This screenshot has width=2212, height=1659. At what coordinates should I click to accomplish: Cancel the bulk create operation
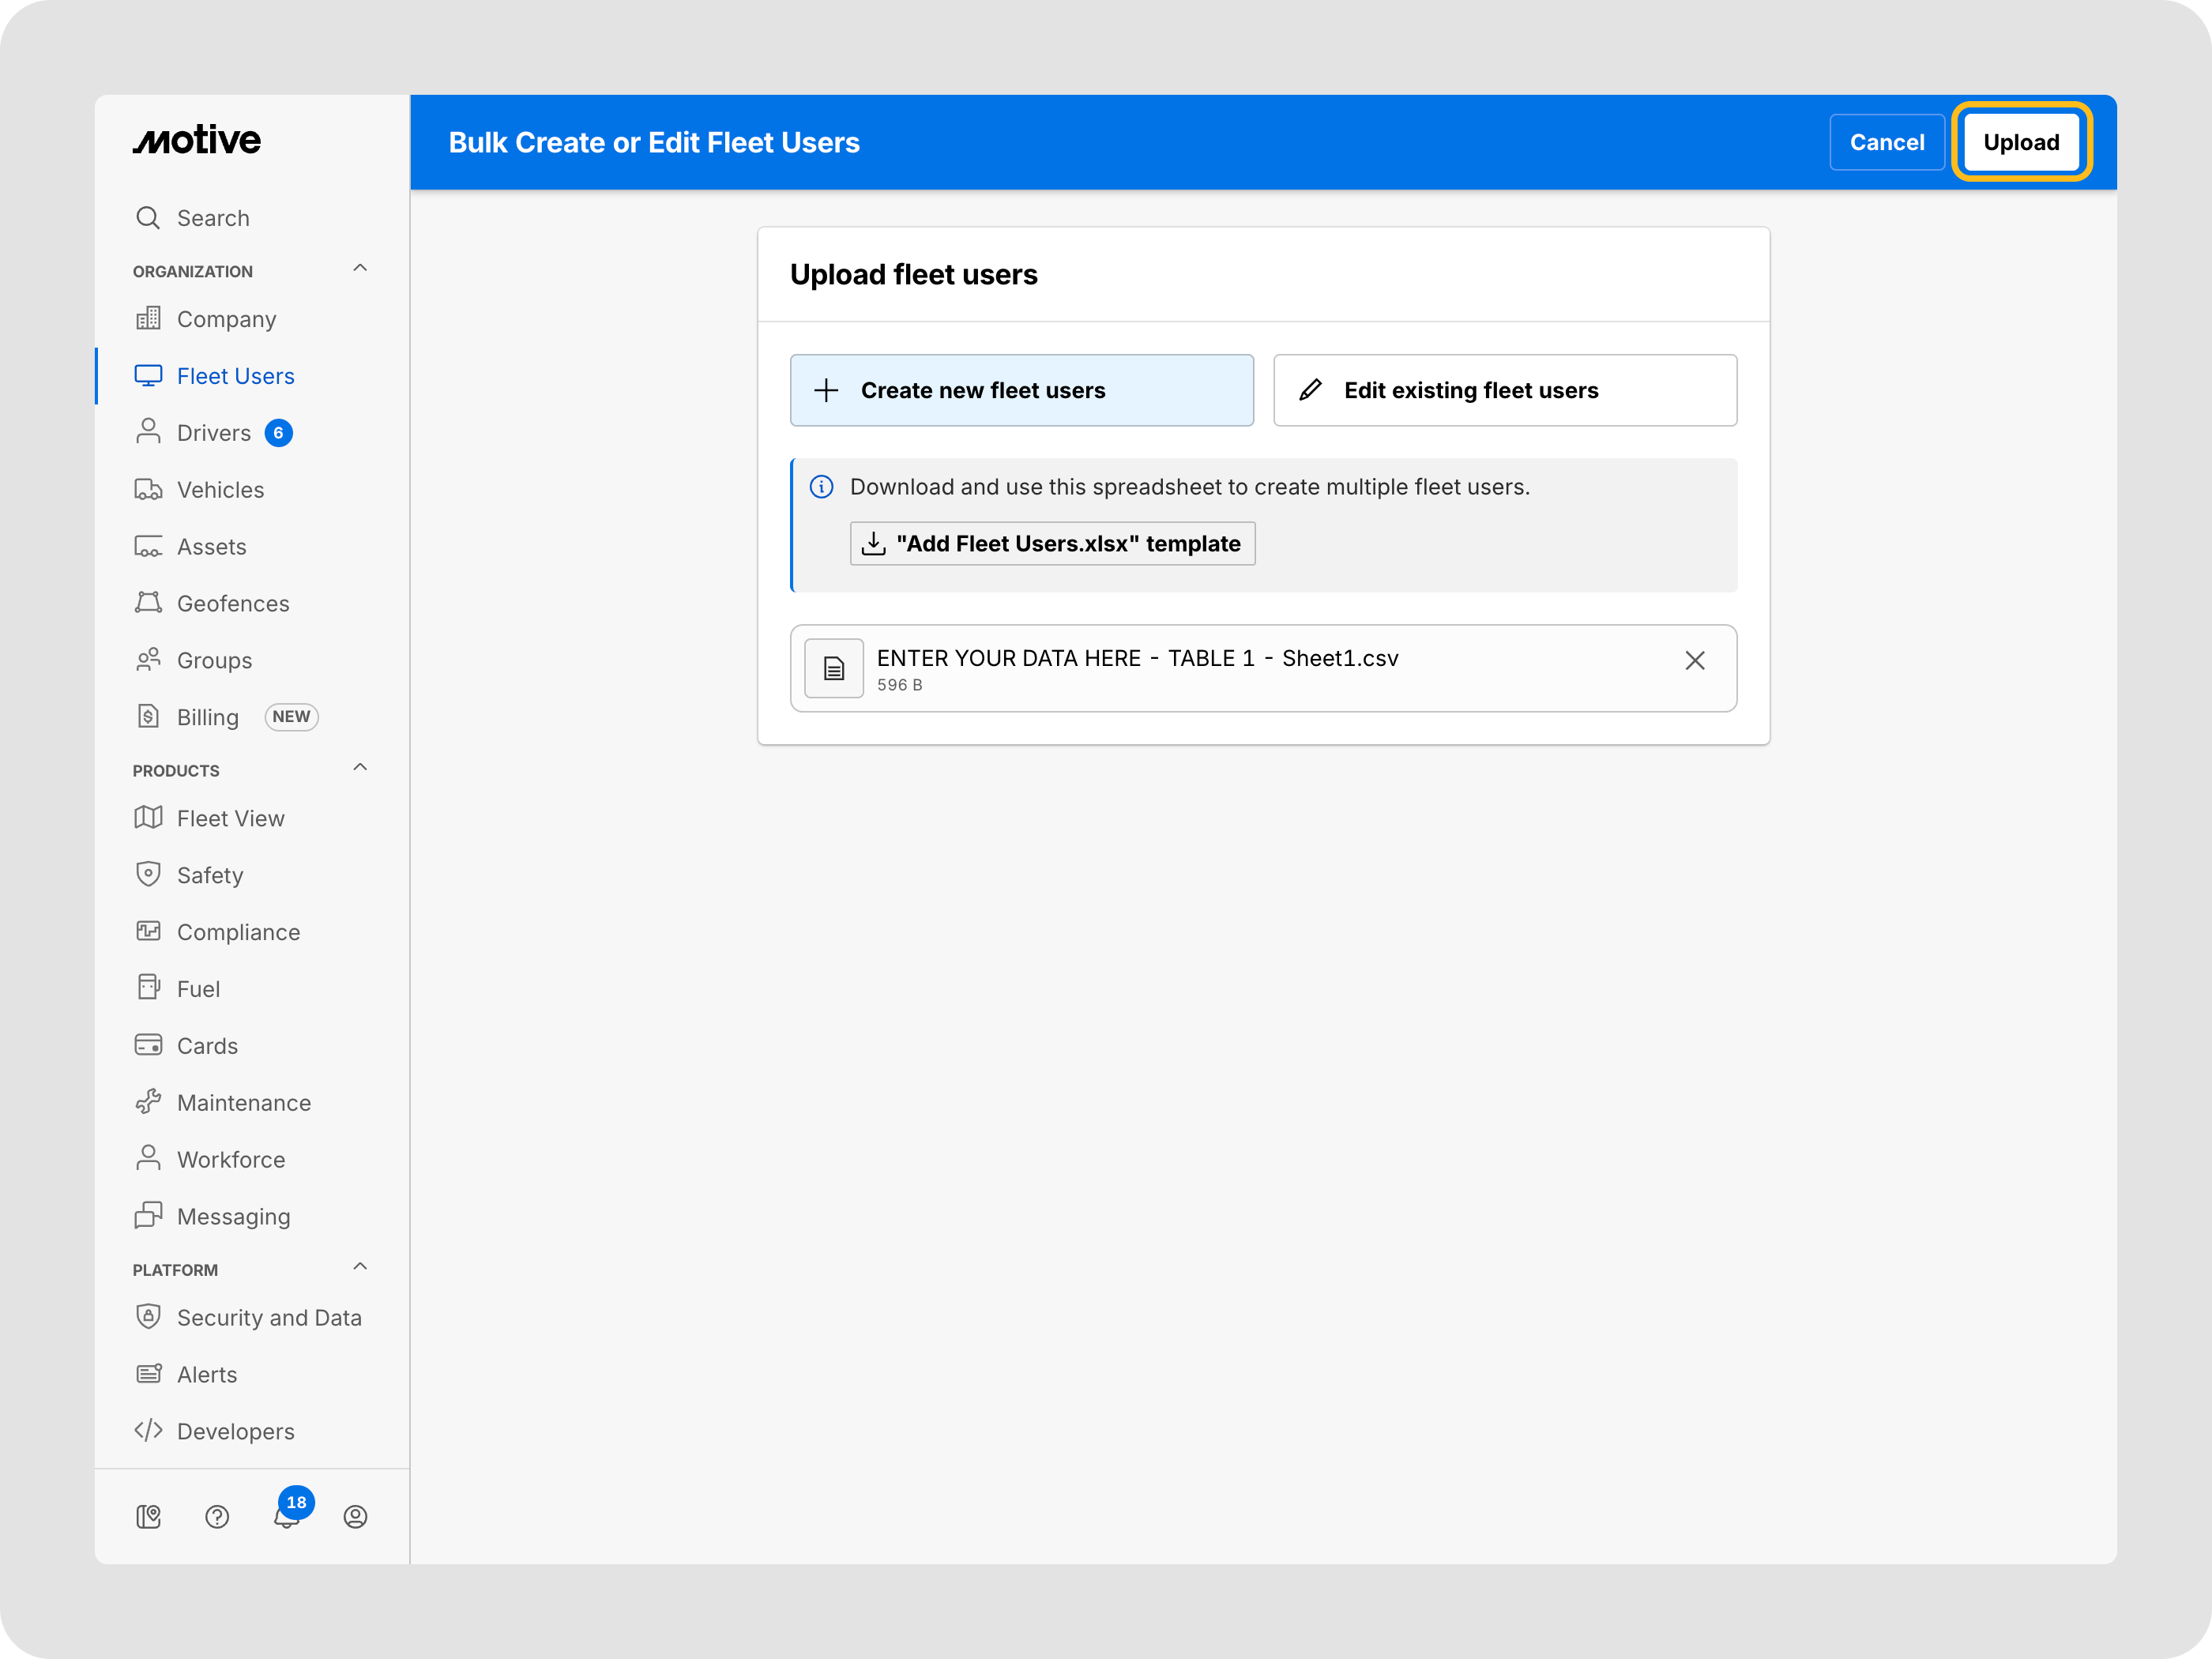tap(1886, 142)
